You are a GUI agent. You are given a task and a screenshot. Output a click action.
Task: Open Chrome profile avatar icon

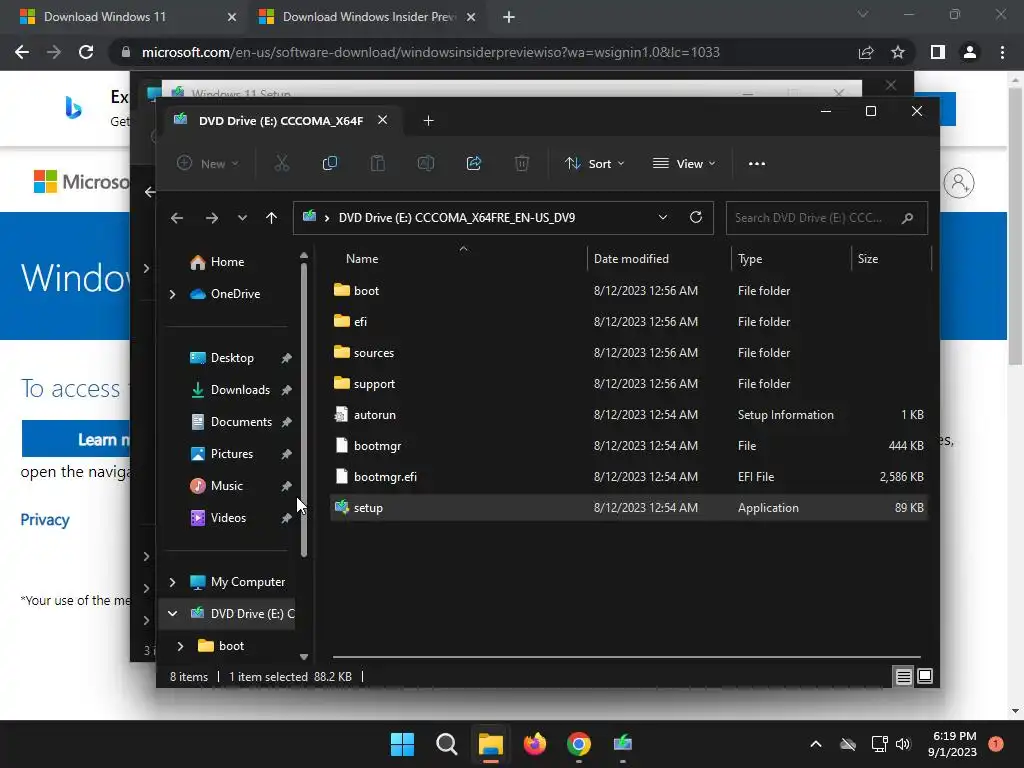(x=970, y=52)
